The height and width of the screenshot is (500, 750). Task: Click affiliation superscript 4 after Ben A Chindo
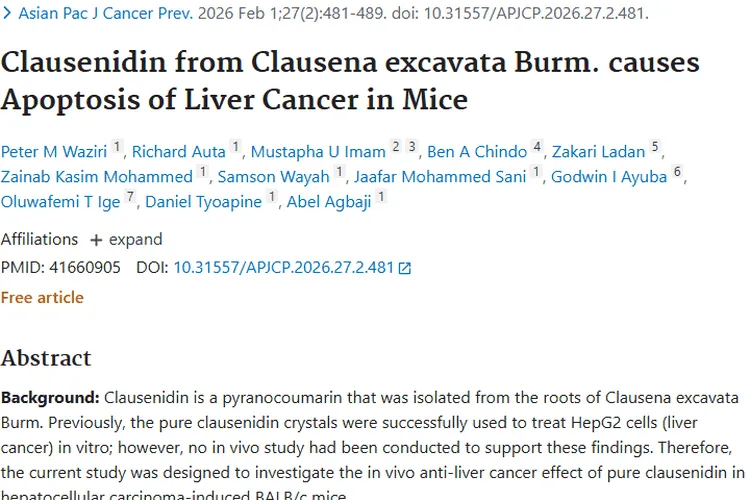pyautogui.click(x=537, y=148)
